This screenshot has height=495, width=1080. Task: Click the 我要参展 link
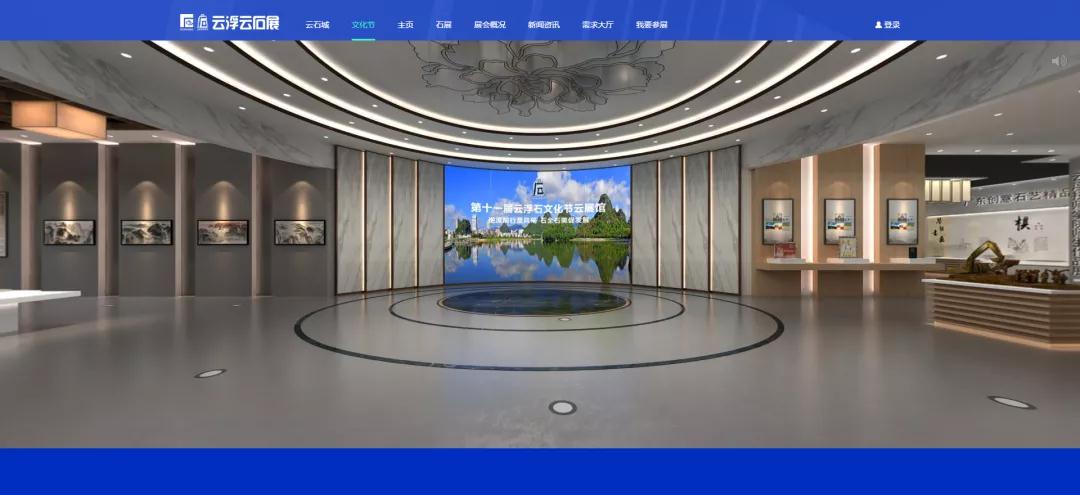(x=651, y=25)
